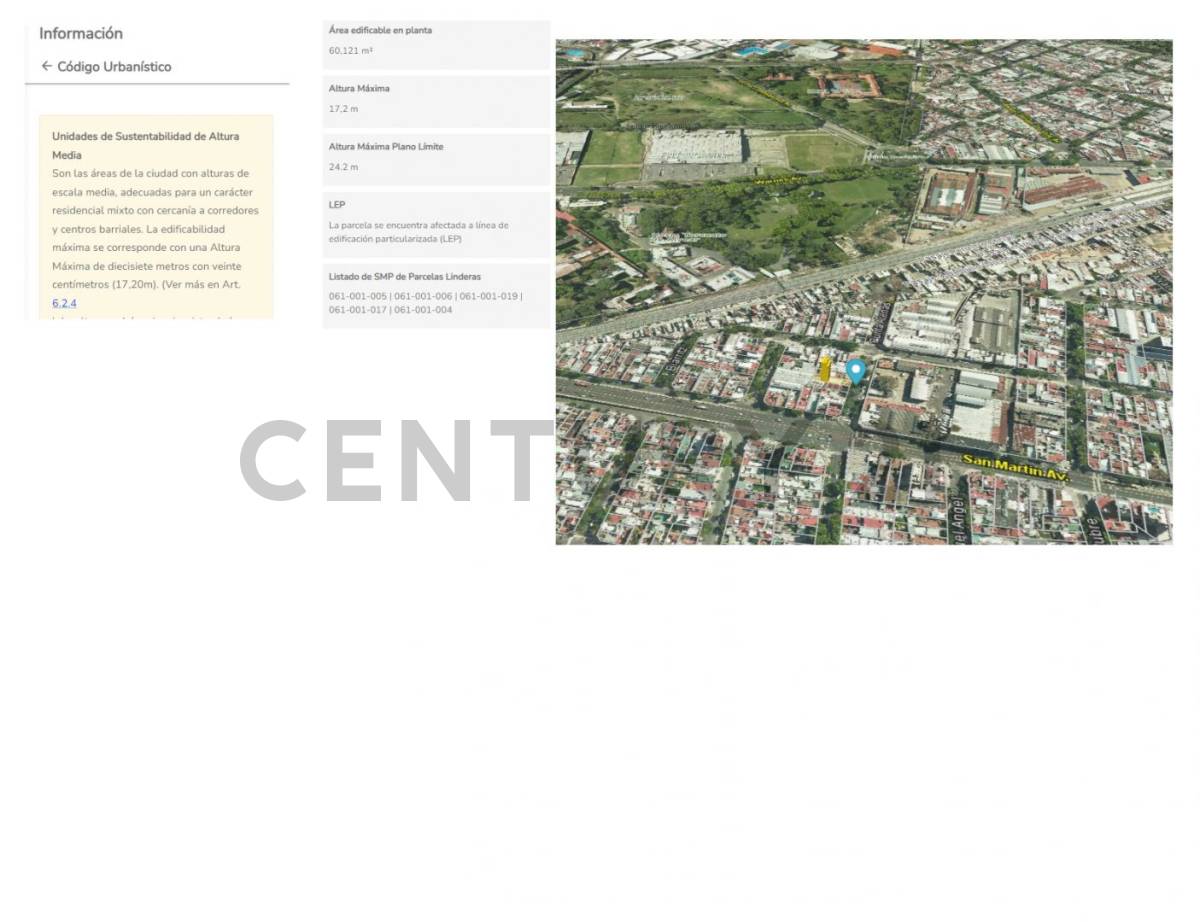The width and height of the screenshot is (1200, 922).
Task: Click the 60.121 m² area value
Action: coord(350,50)
